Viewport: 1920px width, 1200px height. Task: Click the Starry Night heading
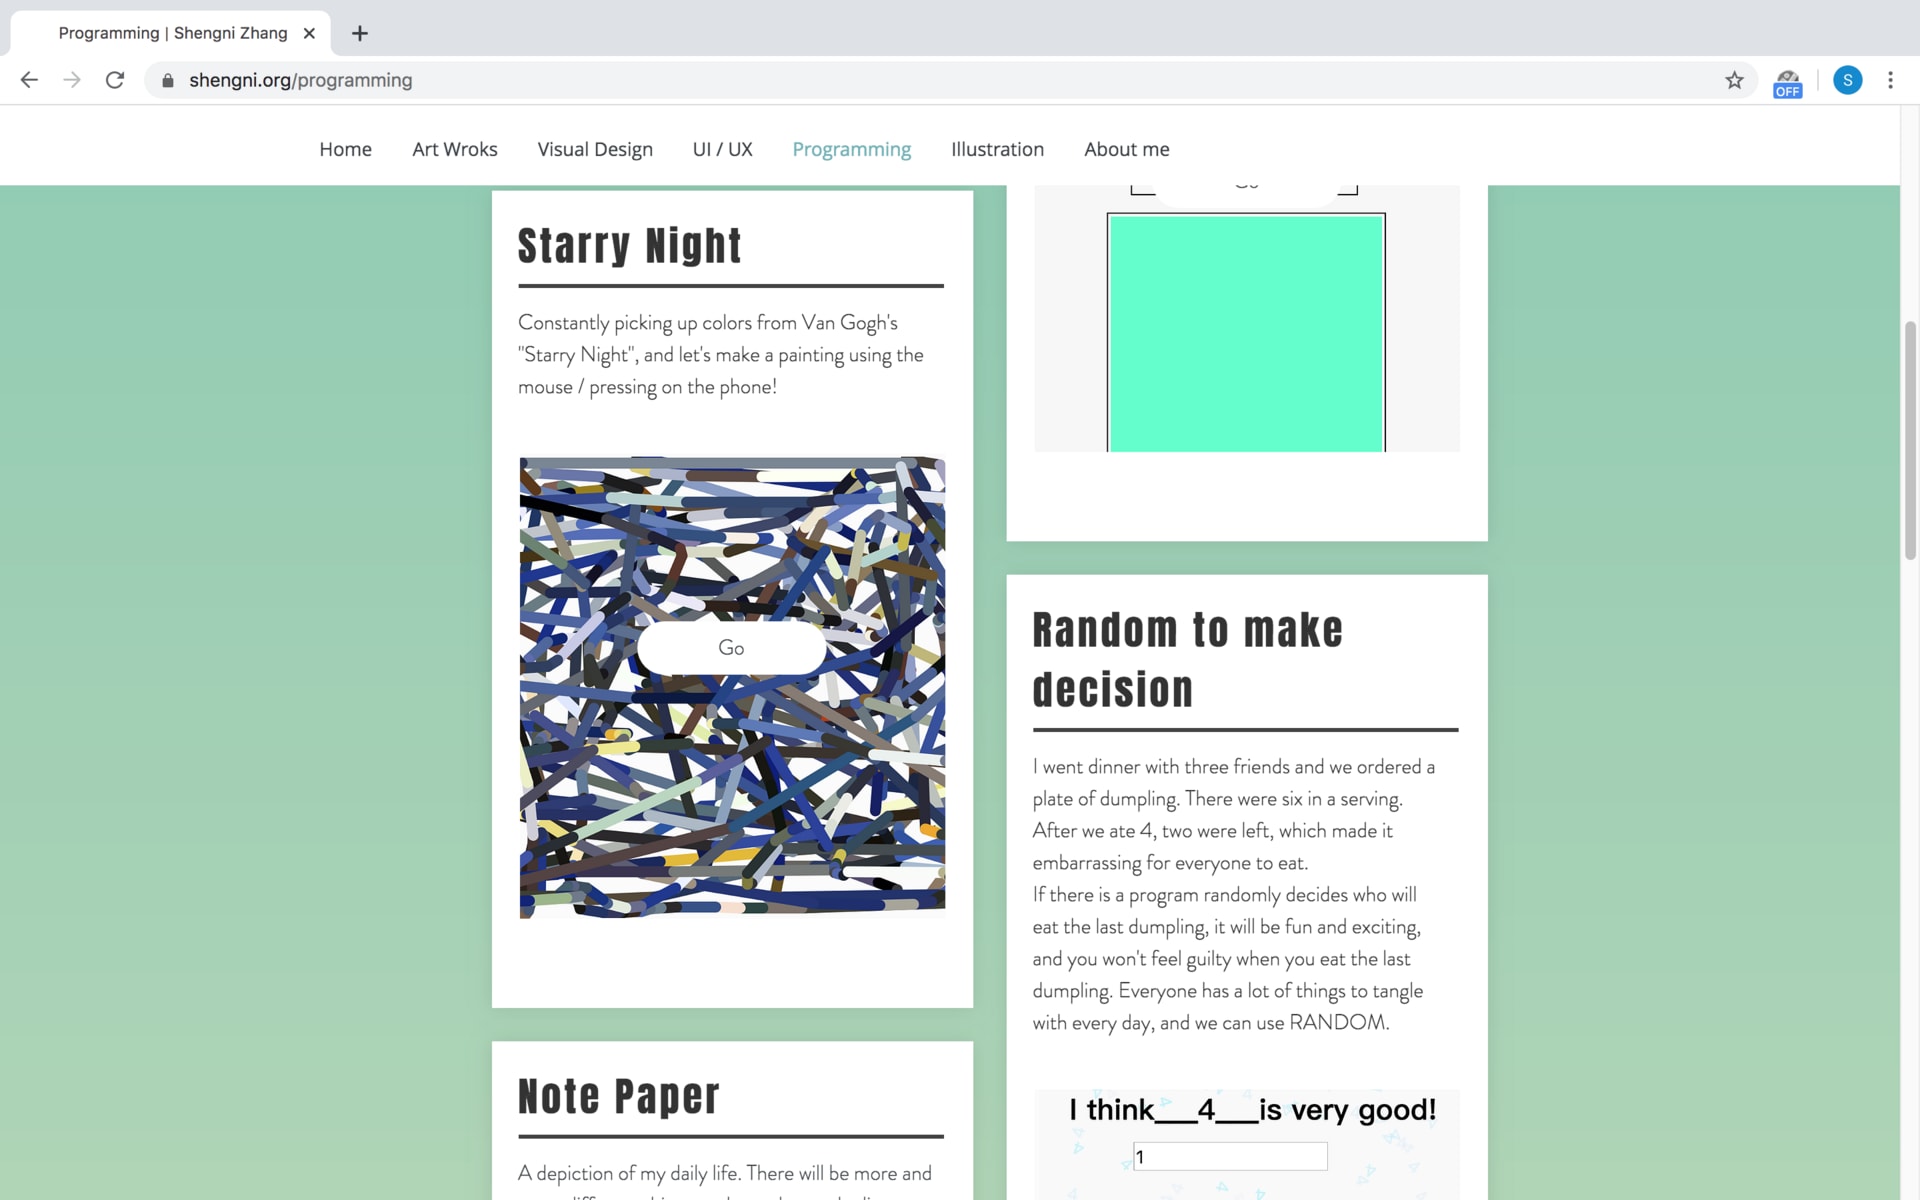pos(630,246)
